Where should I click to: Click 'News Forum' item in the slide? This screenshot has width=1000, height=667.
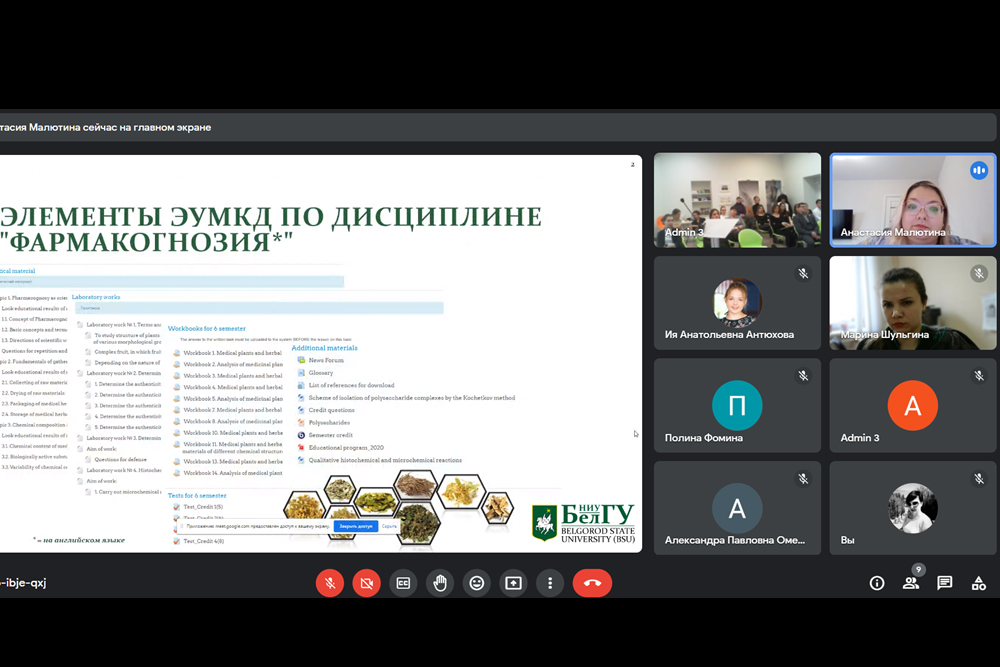coord(326,360)
